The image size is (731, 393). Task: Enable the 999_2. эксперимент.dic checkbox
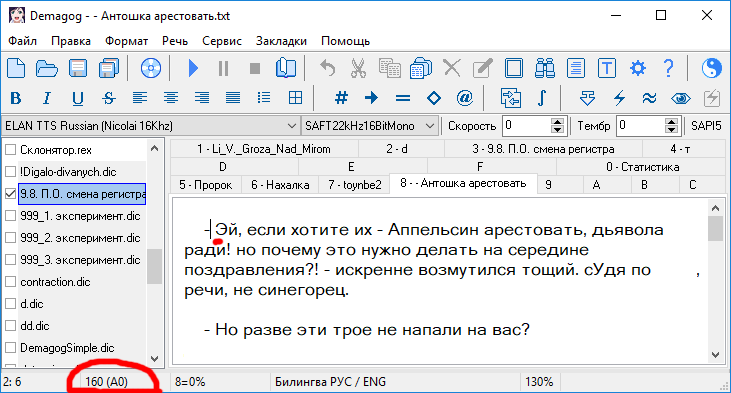click(x=10, y=237)
